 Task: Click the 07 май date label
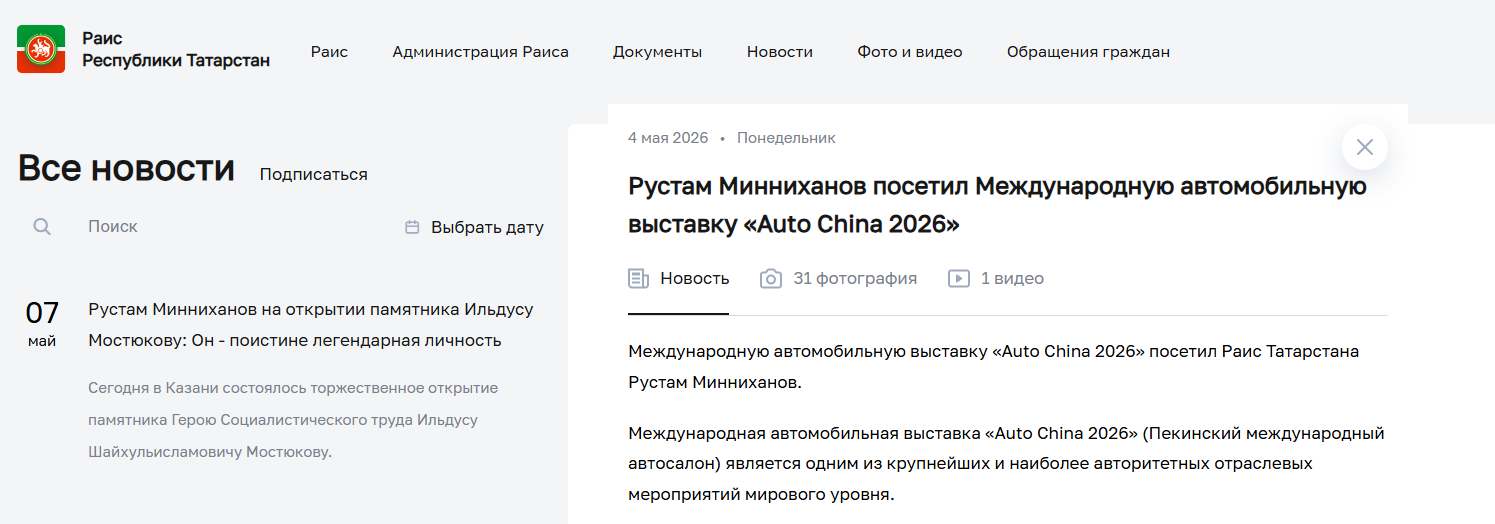(42, 324)
